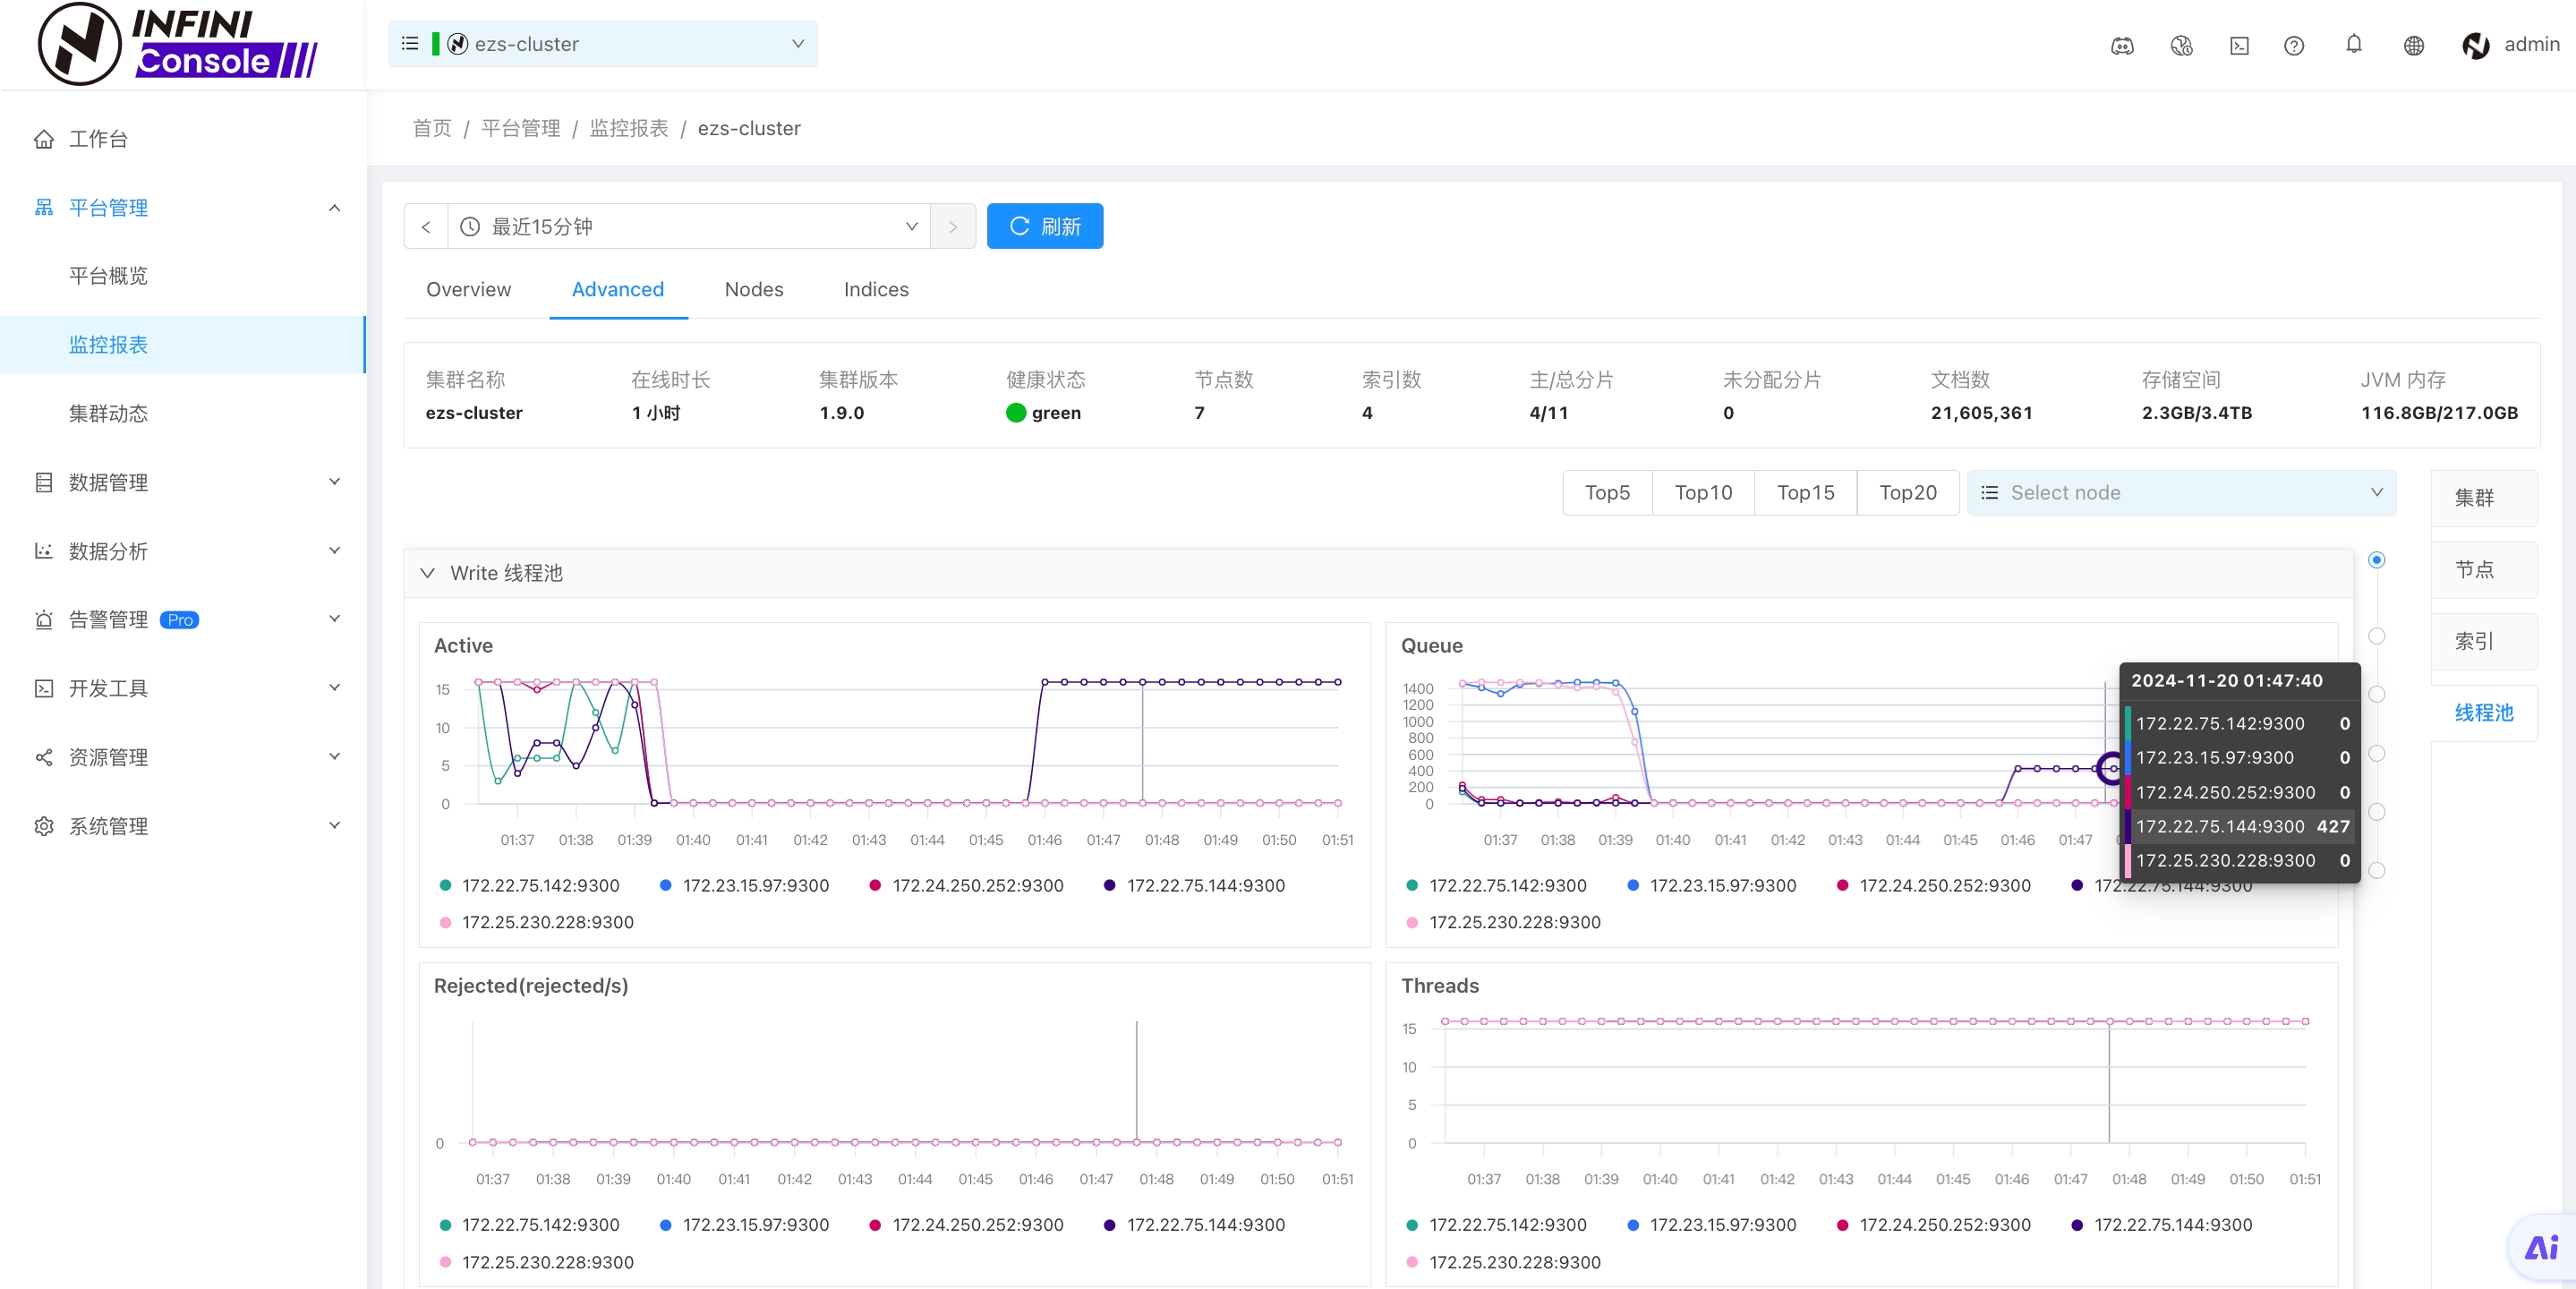Select the 节点 side tab
Image resolution: width=2576 pixels, height=1289 pixels.
coord(2484,570)
